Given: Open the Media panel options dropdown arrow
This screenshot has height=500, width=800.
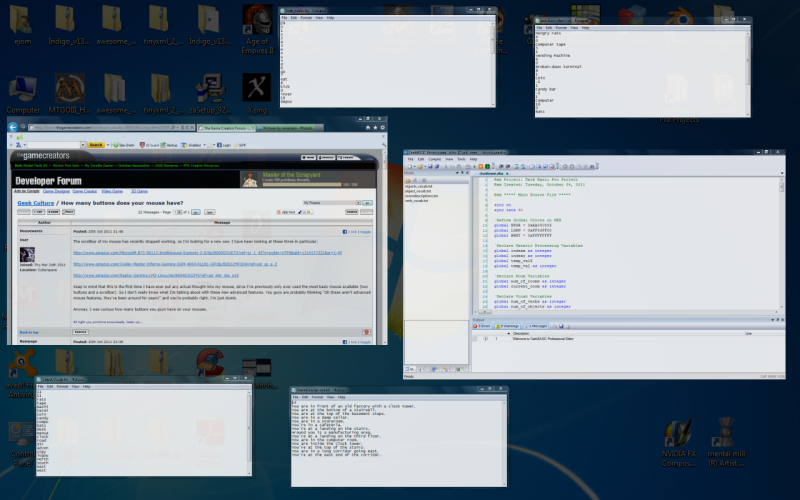Looking at the screenshot, I should click(x=457, y=172).
